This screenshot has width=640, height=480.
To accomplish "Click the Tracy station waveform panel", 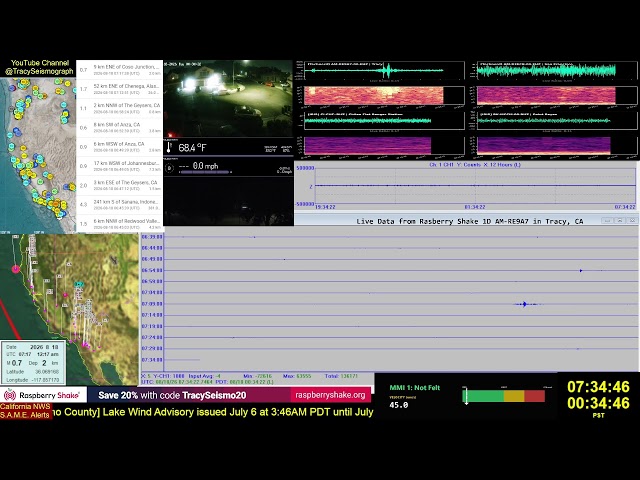I will coord(384,71).
